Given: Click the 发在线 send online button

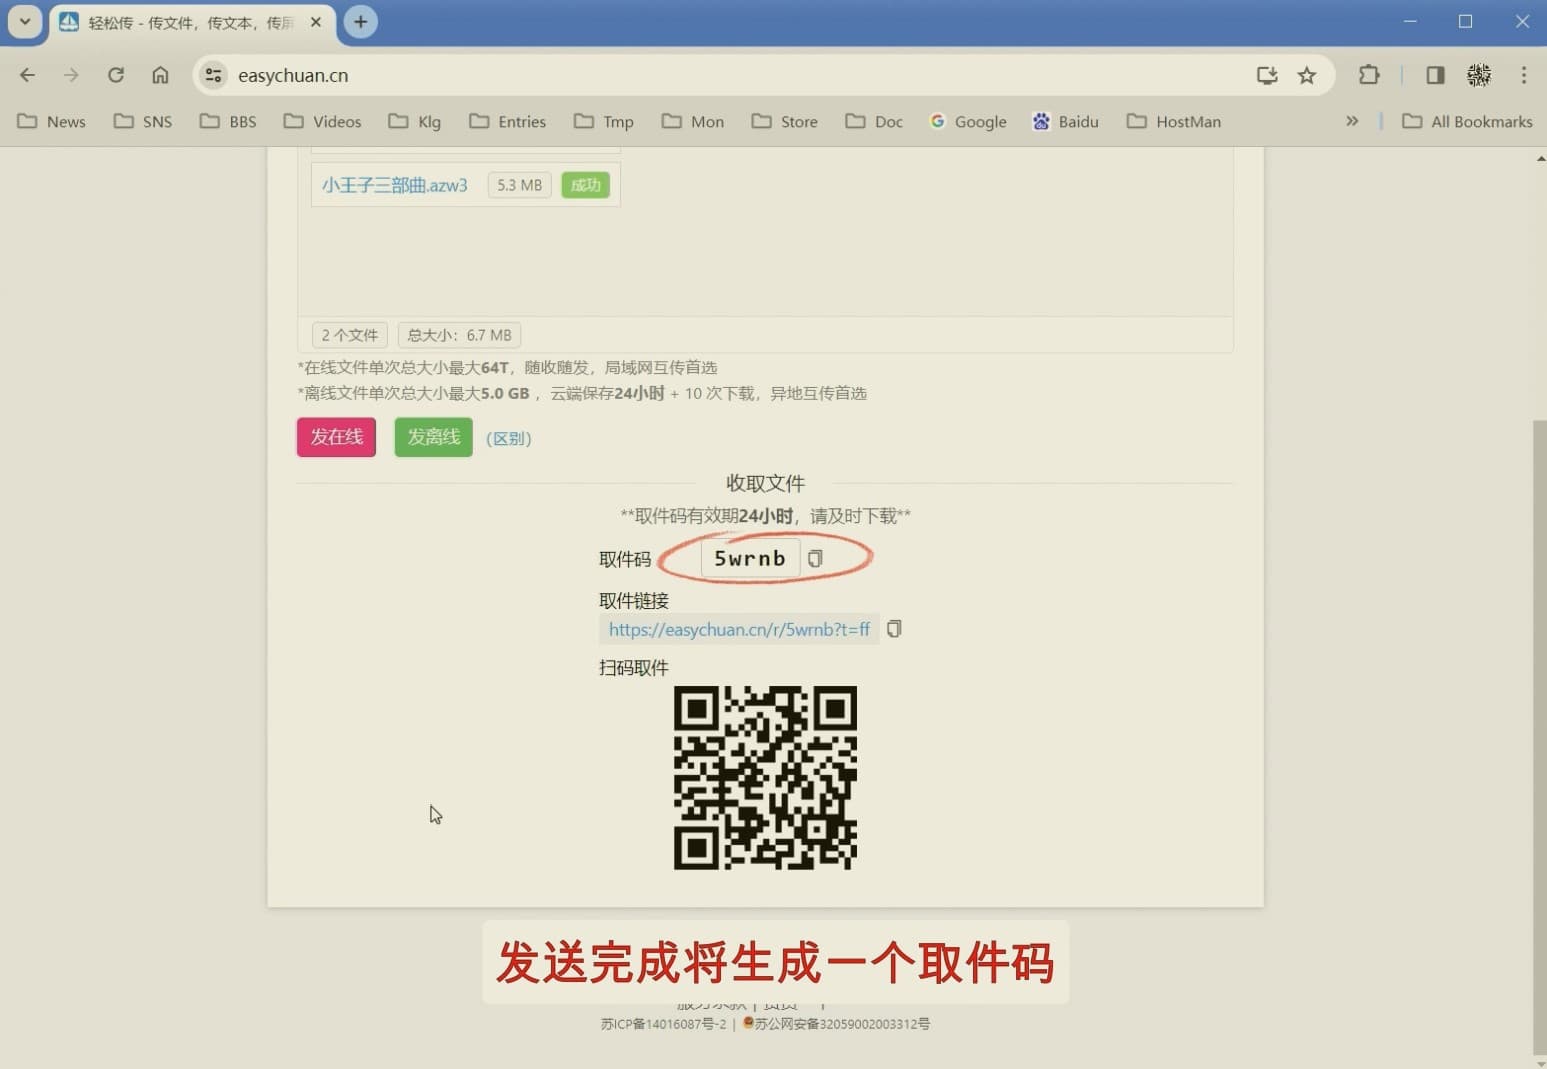Looking at the screenshot, I should coord(336,437).
